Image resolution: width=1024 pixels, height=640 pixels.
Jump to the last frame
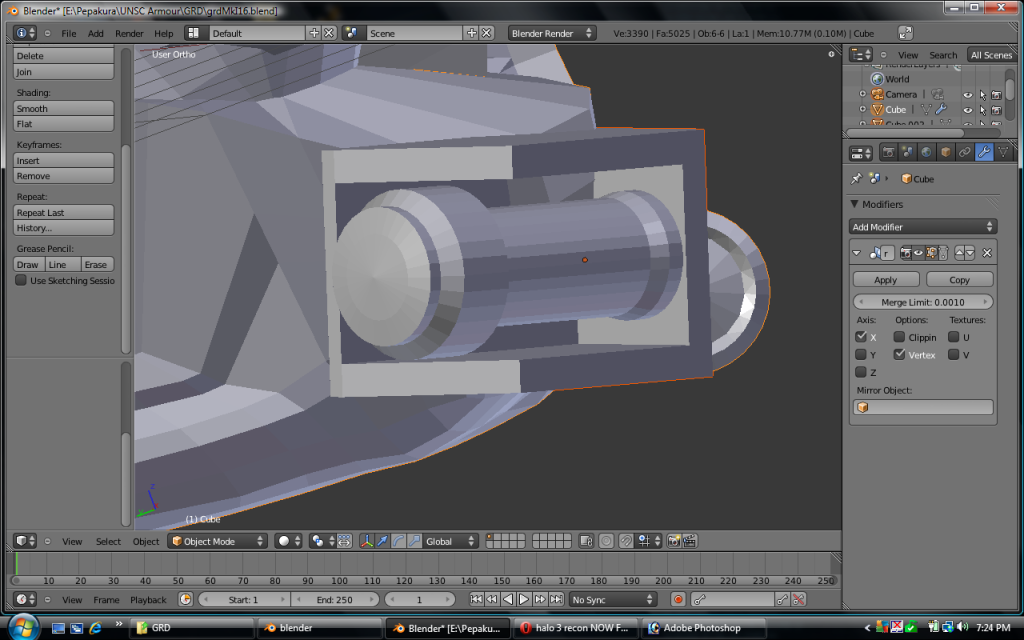tap(556, 599)
